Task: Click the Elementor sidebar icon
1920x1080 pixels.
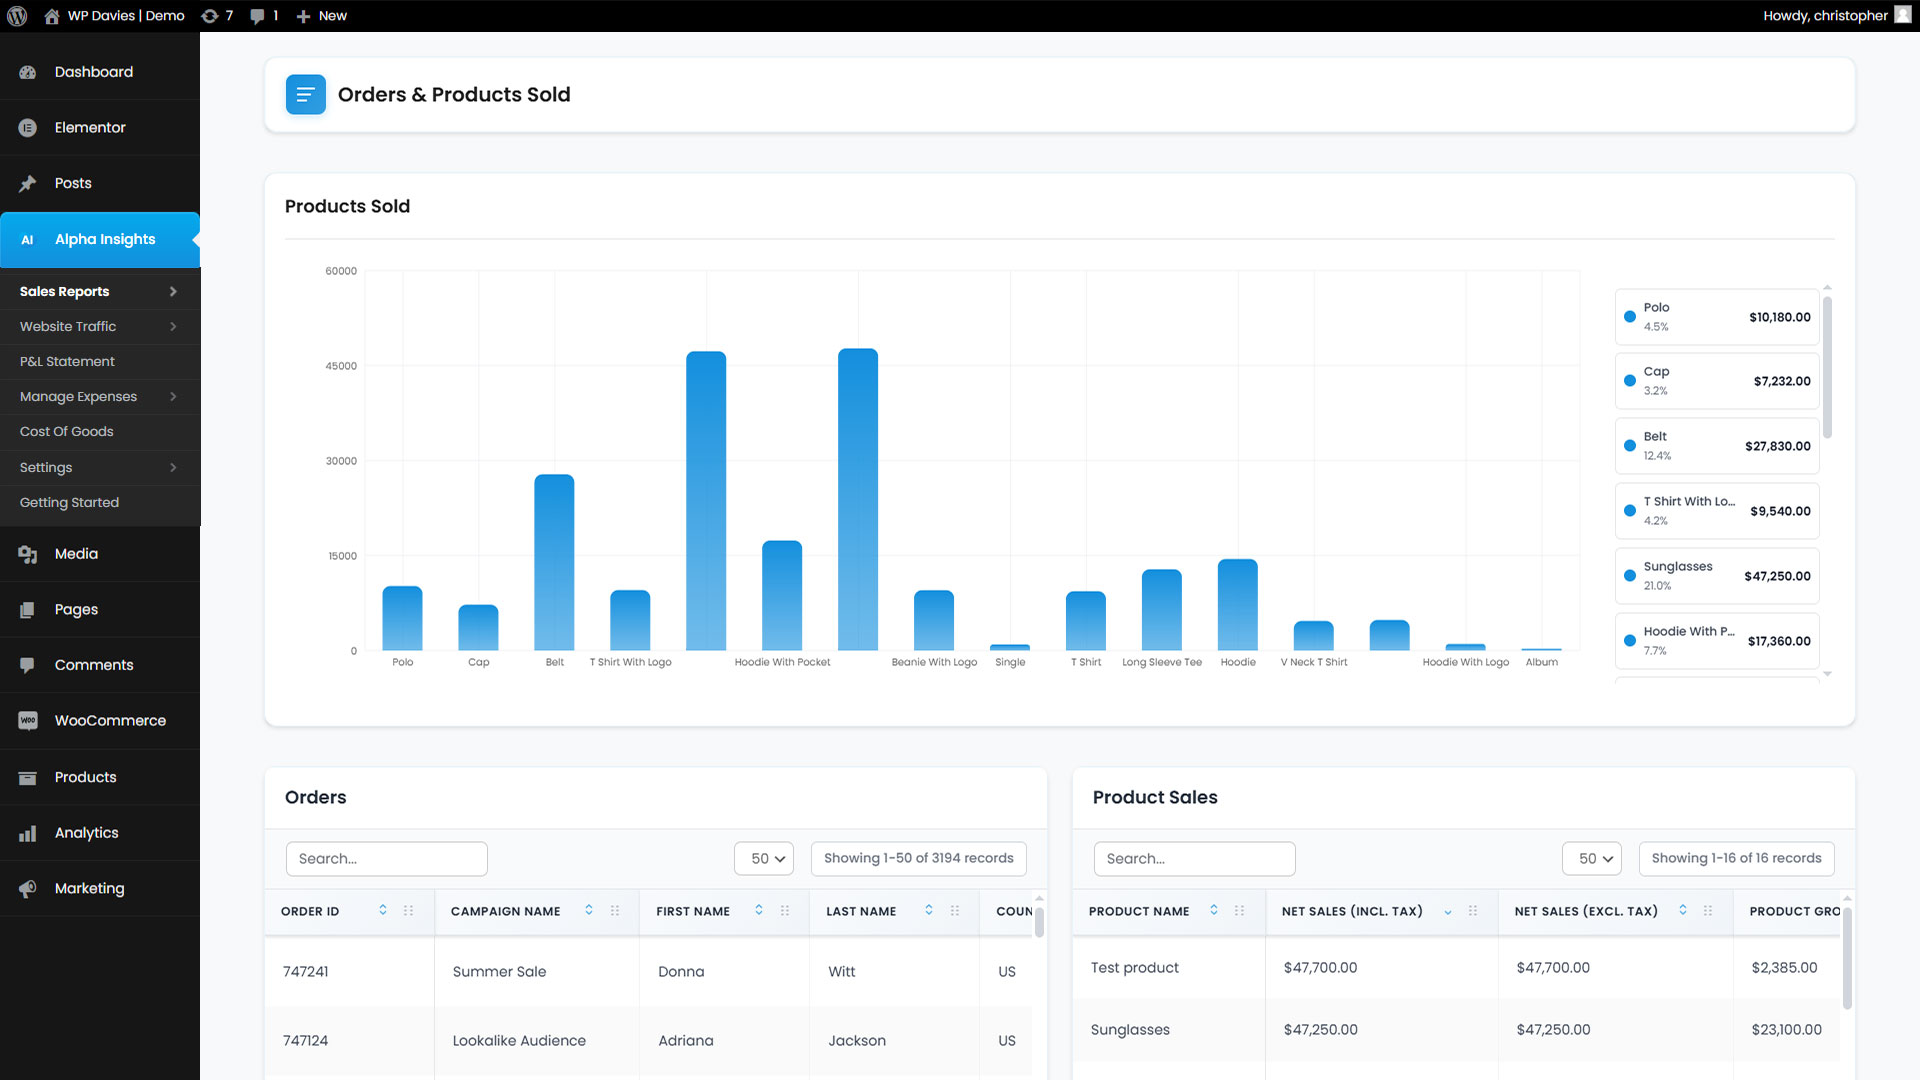Action: click(x=28, y=128)
